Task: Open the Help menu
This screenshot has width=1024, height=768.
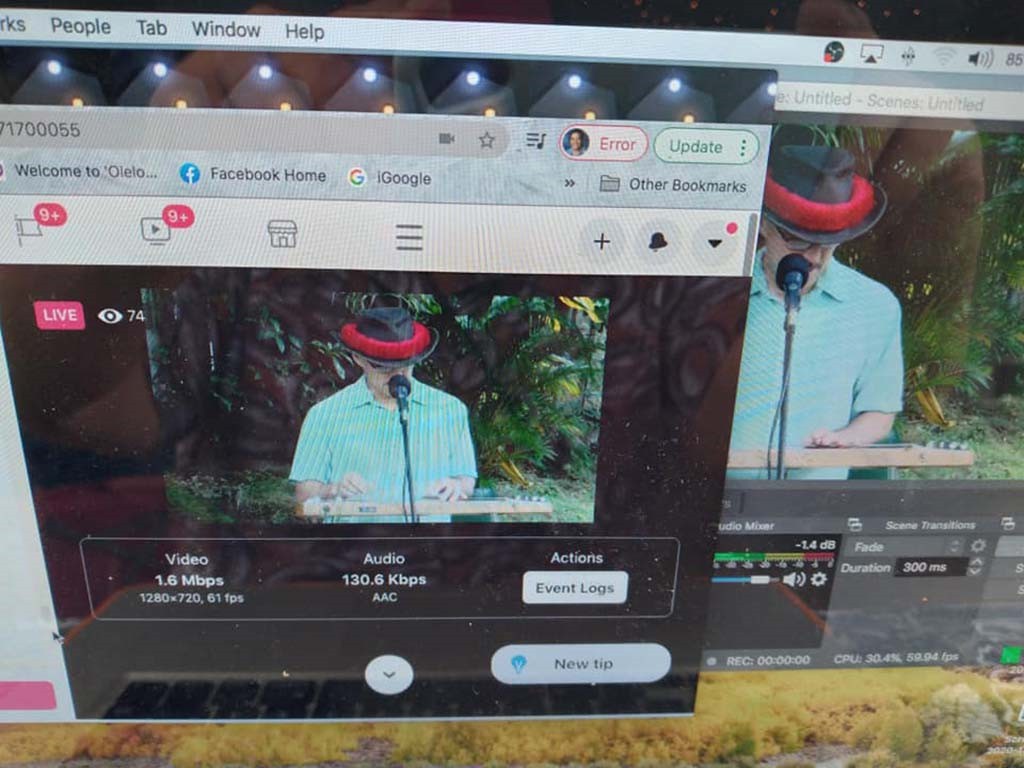Action: click(x=304, y=31)
